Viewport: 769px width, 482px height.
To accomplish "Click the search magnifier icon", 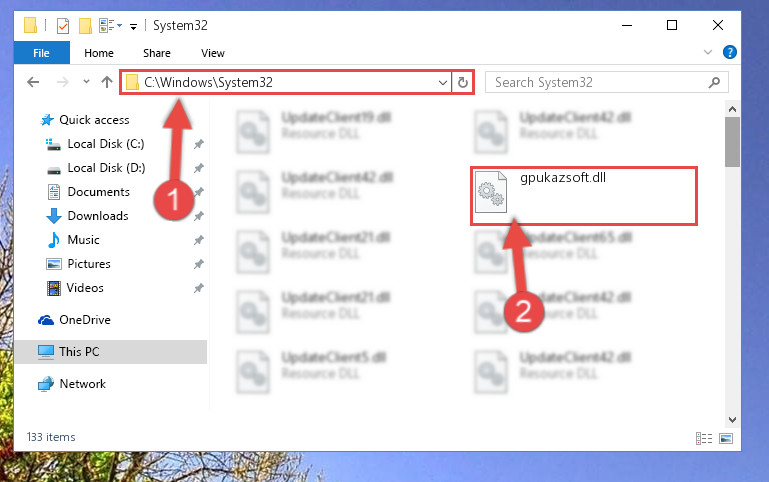I will [x=714, y=82].
